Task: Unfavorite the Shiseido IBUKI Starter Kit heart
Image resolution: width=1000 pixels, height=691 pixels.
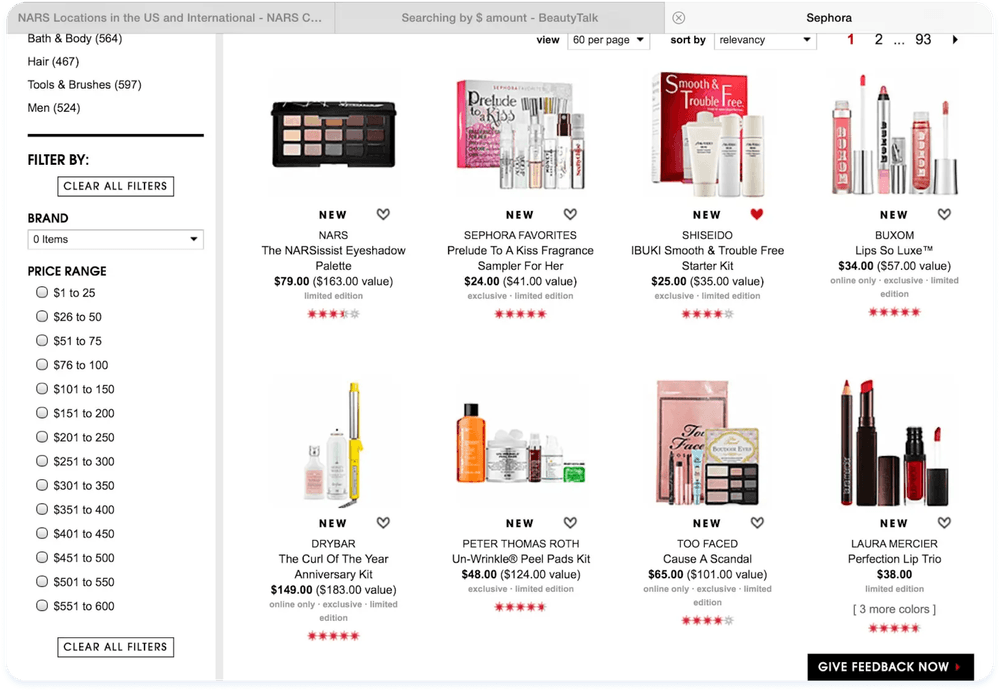Action: tap(757, 214)
